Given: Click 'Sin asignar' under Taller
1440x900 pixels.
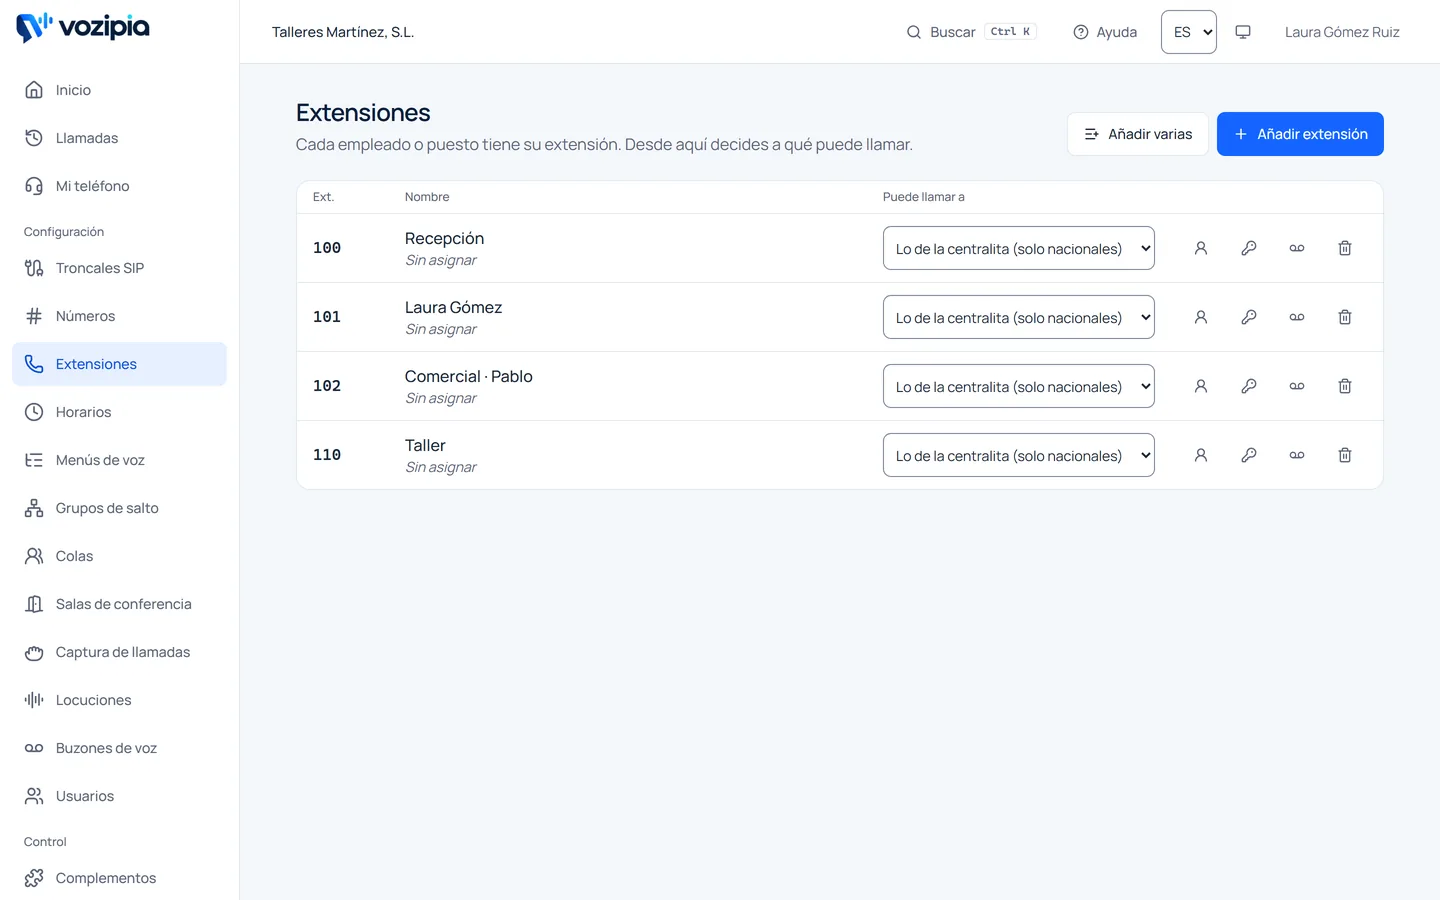Looking at the screenshot, I should tap(441, 467).
